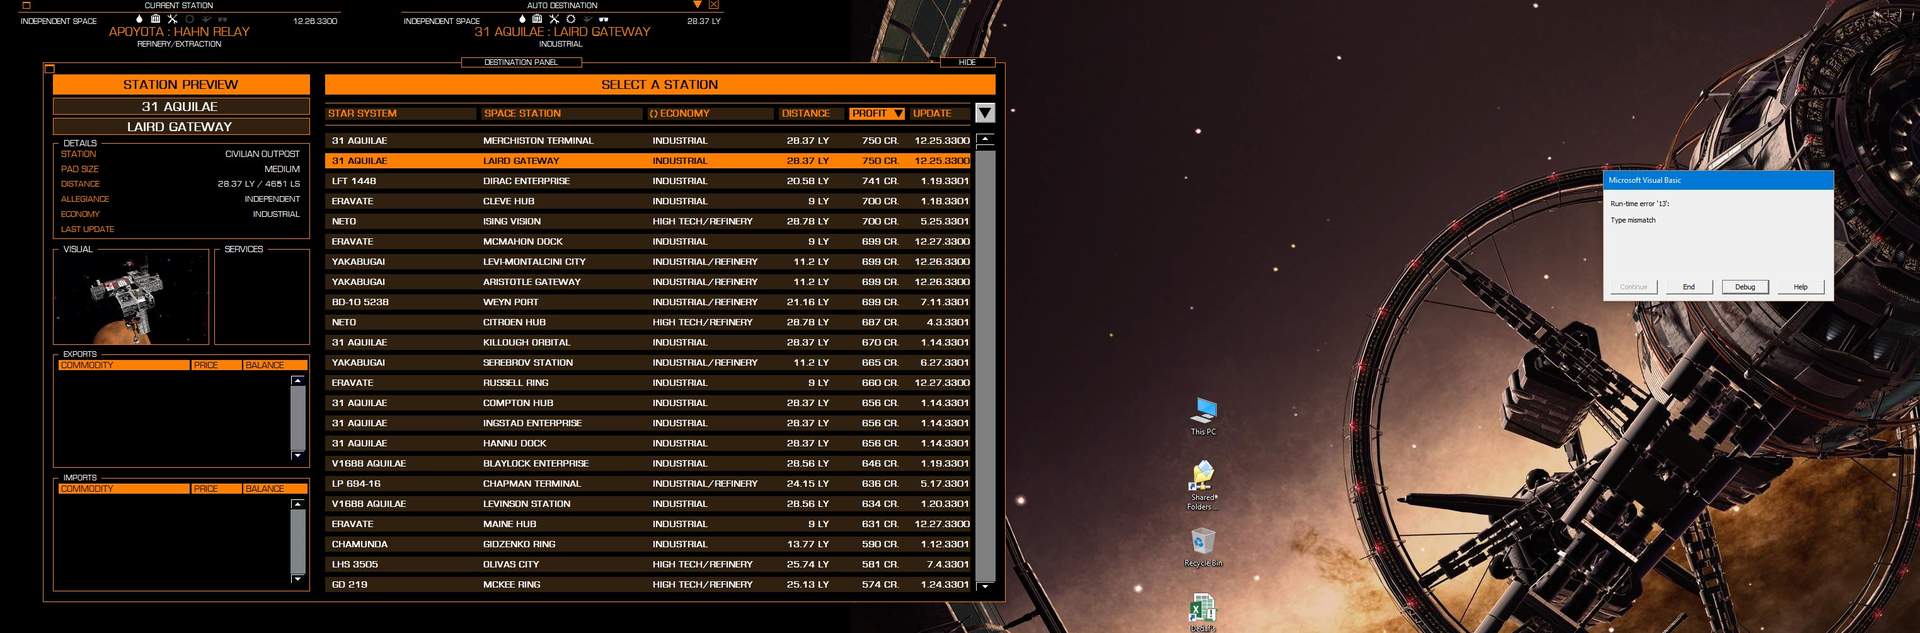Click the Exports list scroll-up arrow
Viewport: 1920px width, 633px height.
(x=297, y=381)
